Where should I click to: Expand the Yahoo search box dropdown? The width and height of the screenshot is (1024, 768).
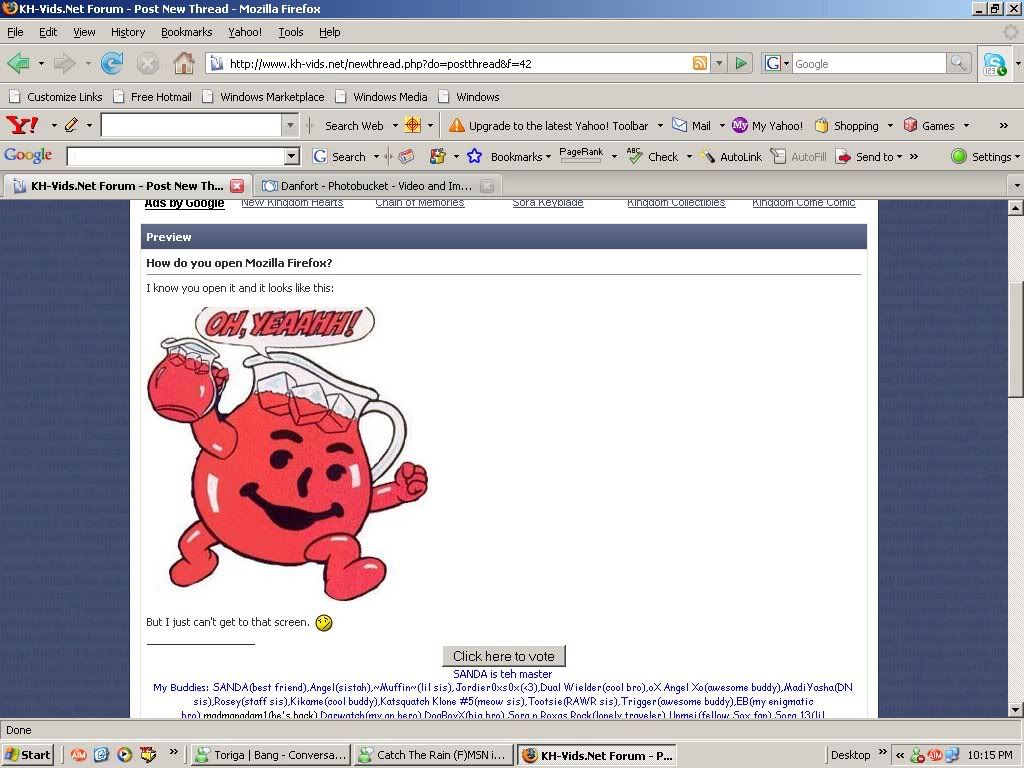291,125
